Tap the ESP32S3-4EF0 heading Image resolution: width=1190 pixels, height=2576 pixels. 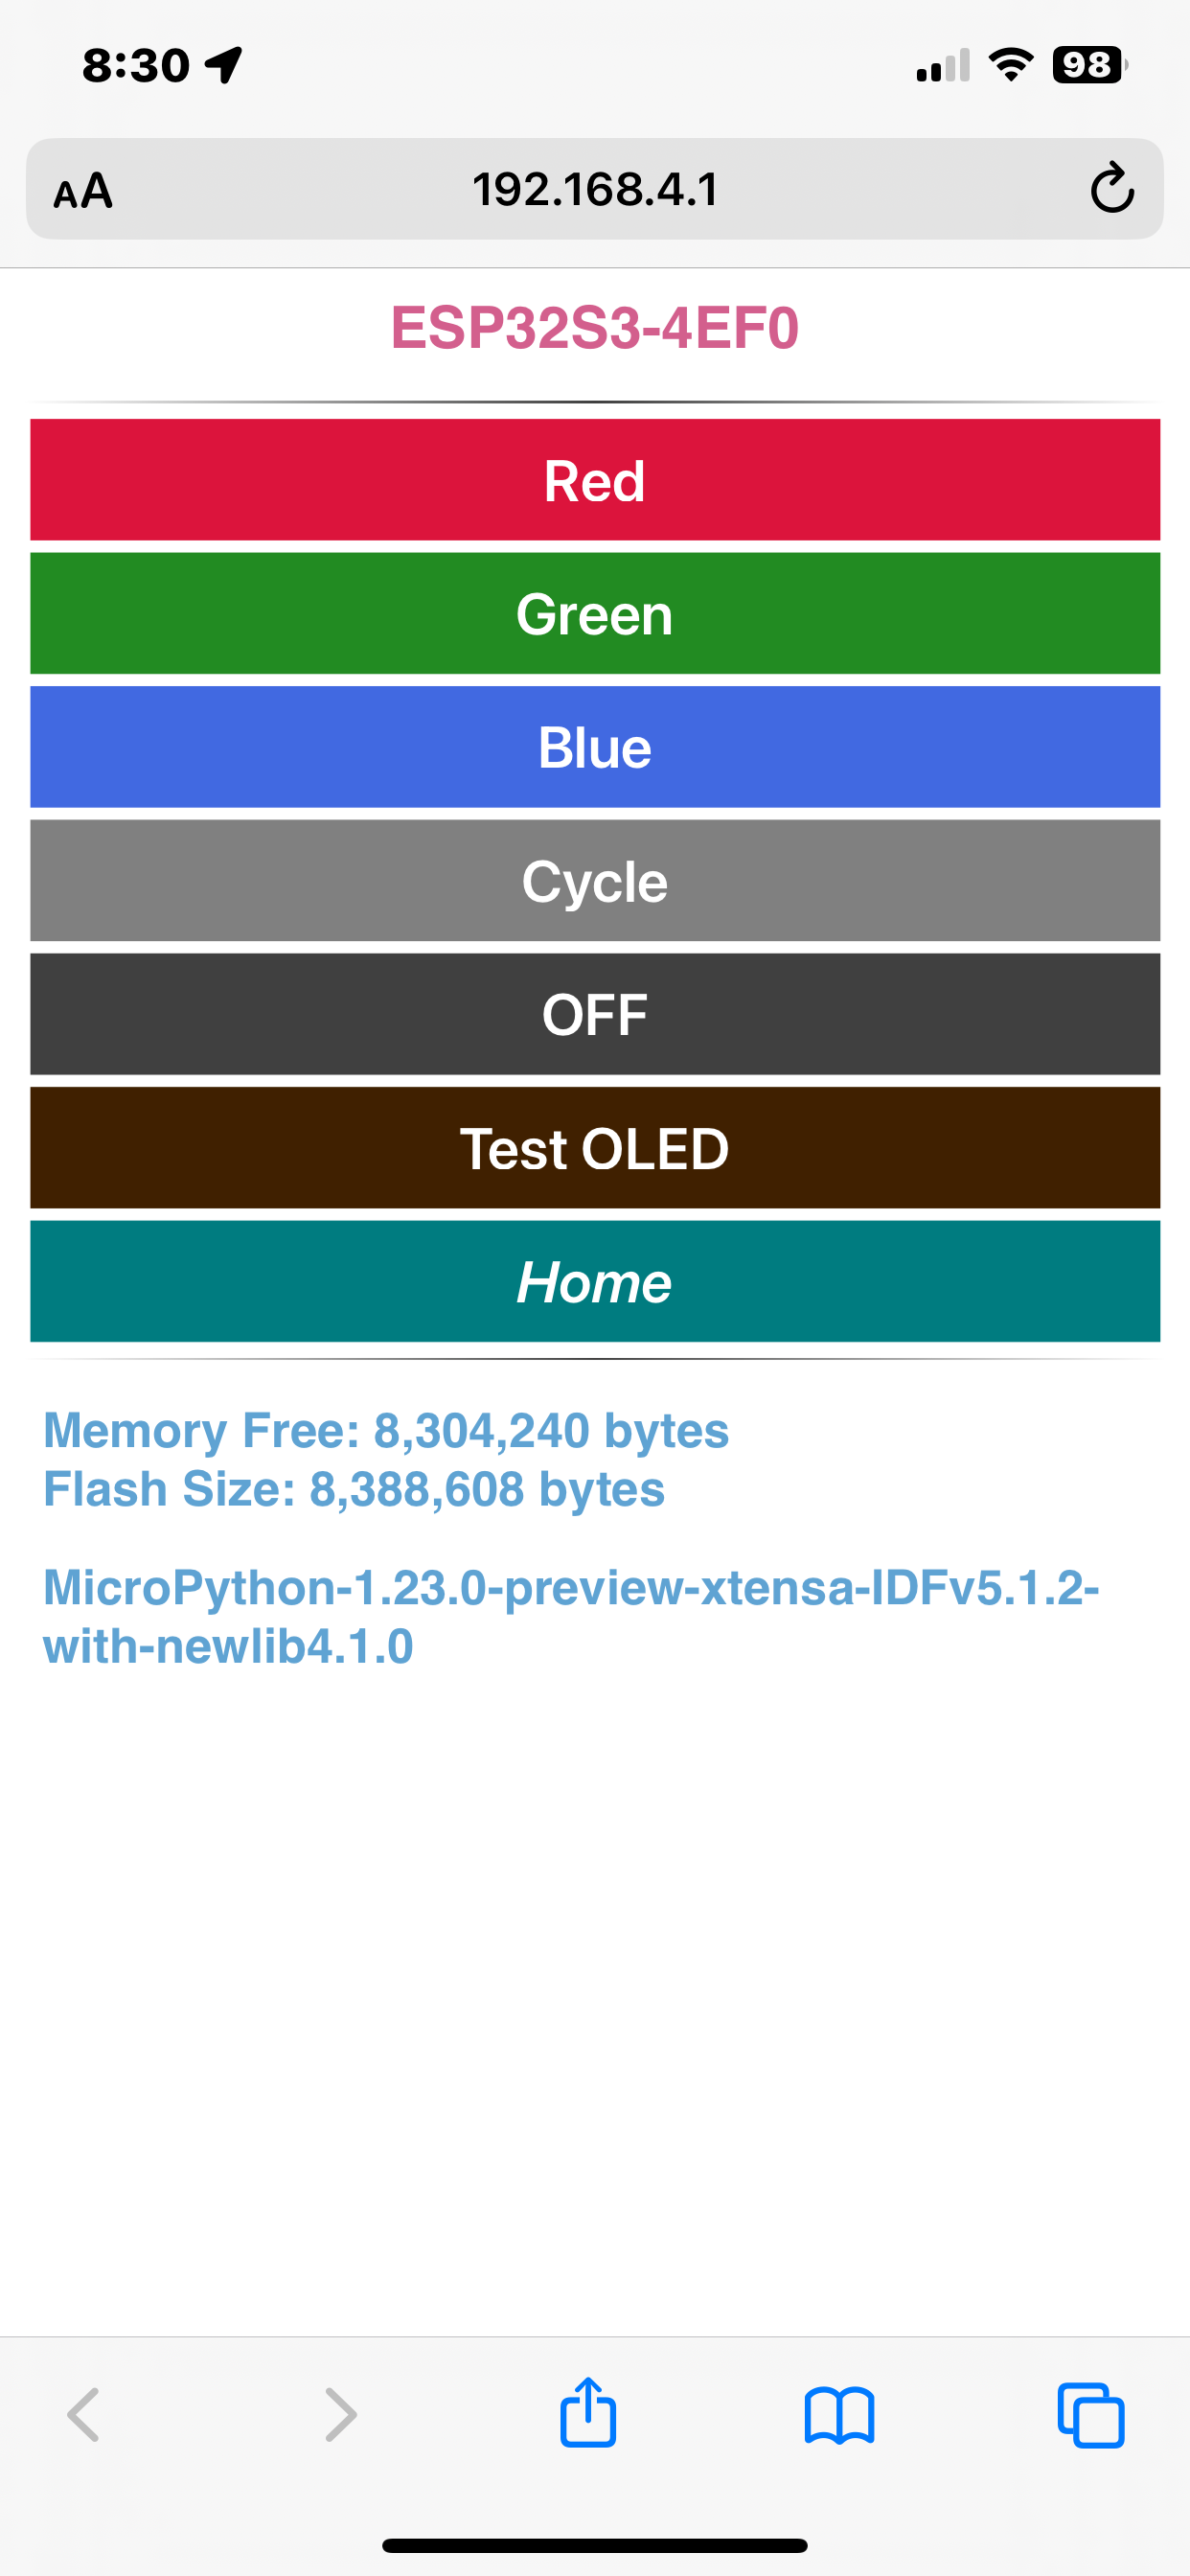[x=595, y=328]
